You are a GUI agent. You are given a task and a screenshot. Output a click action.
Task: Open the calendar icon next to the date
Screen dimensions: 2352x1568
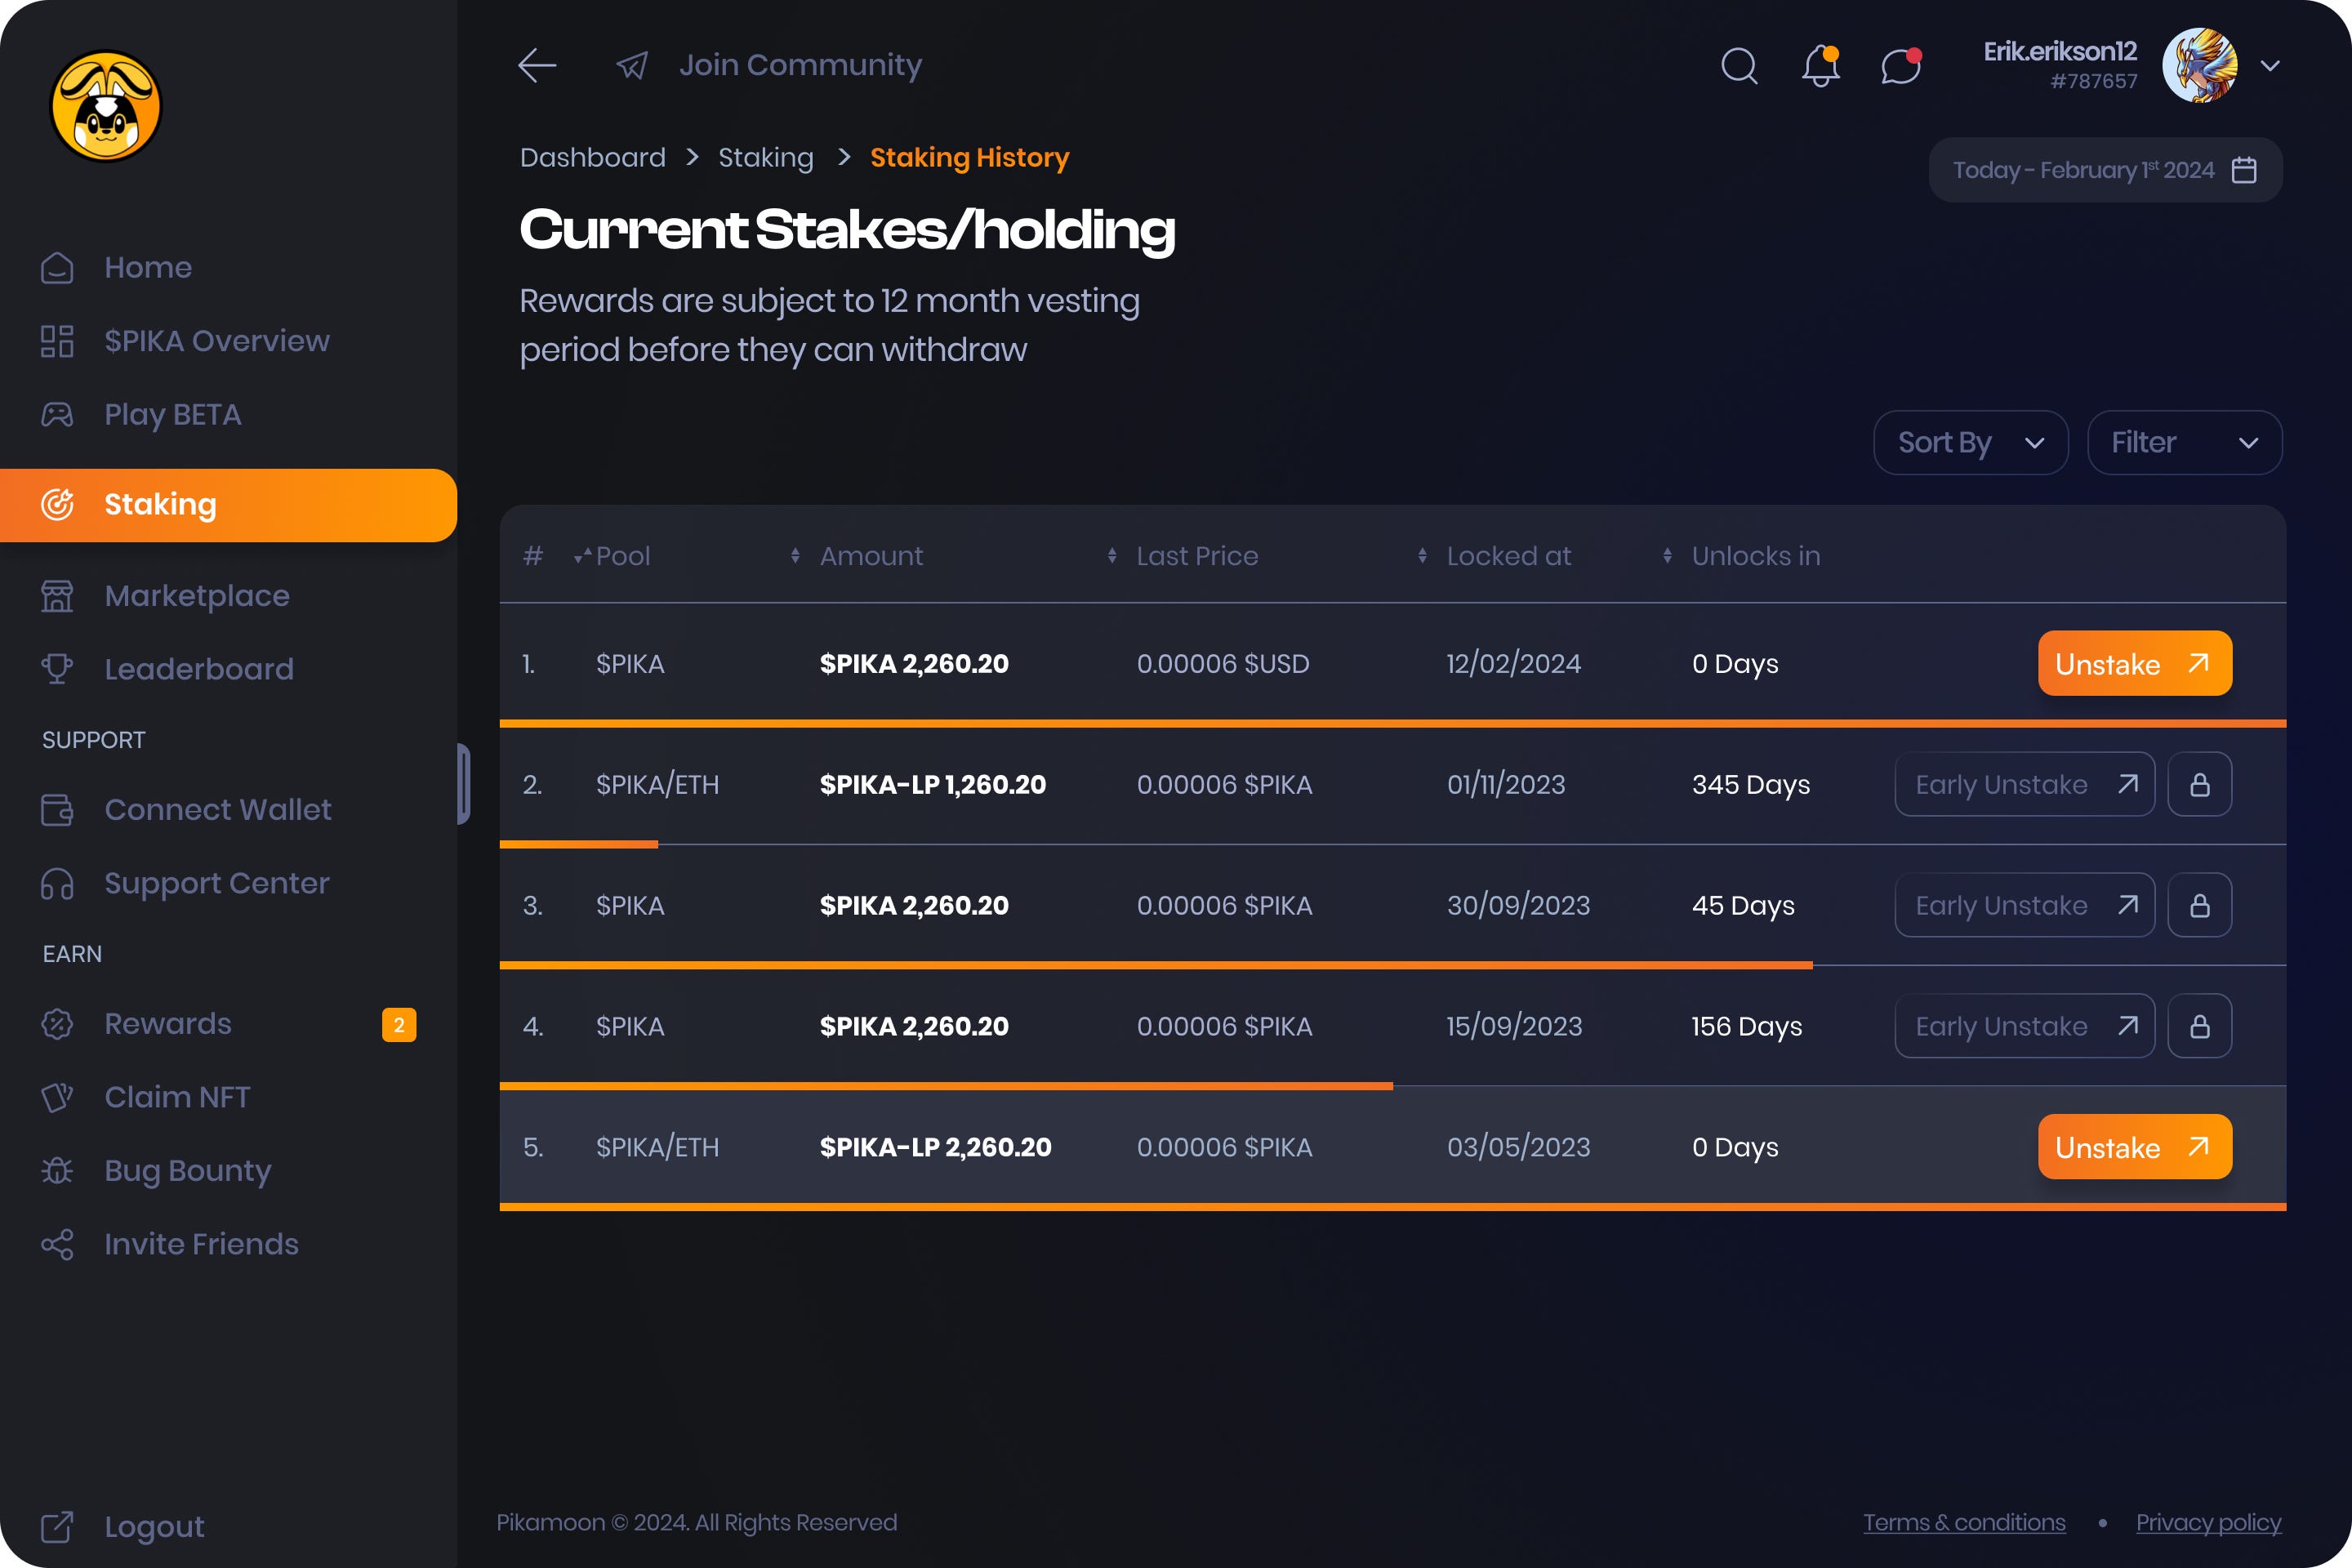pyautogui.click(x=2245, y=169)
